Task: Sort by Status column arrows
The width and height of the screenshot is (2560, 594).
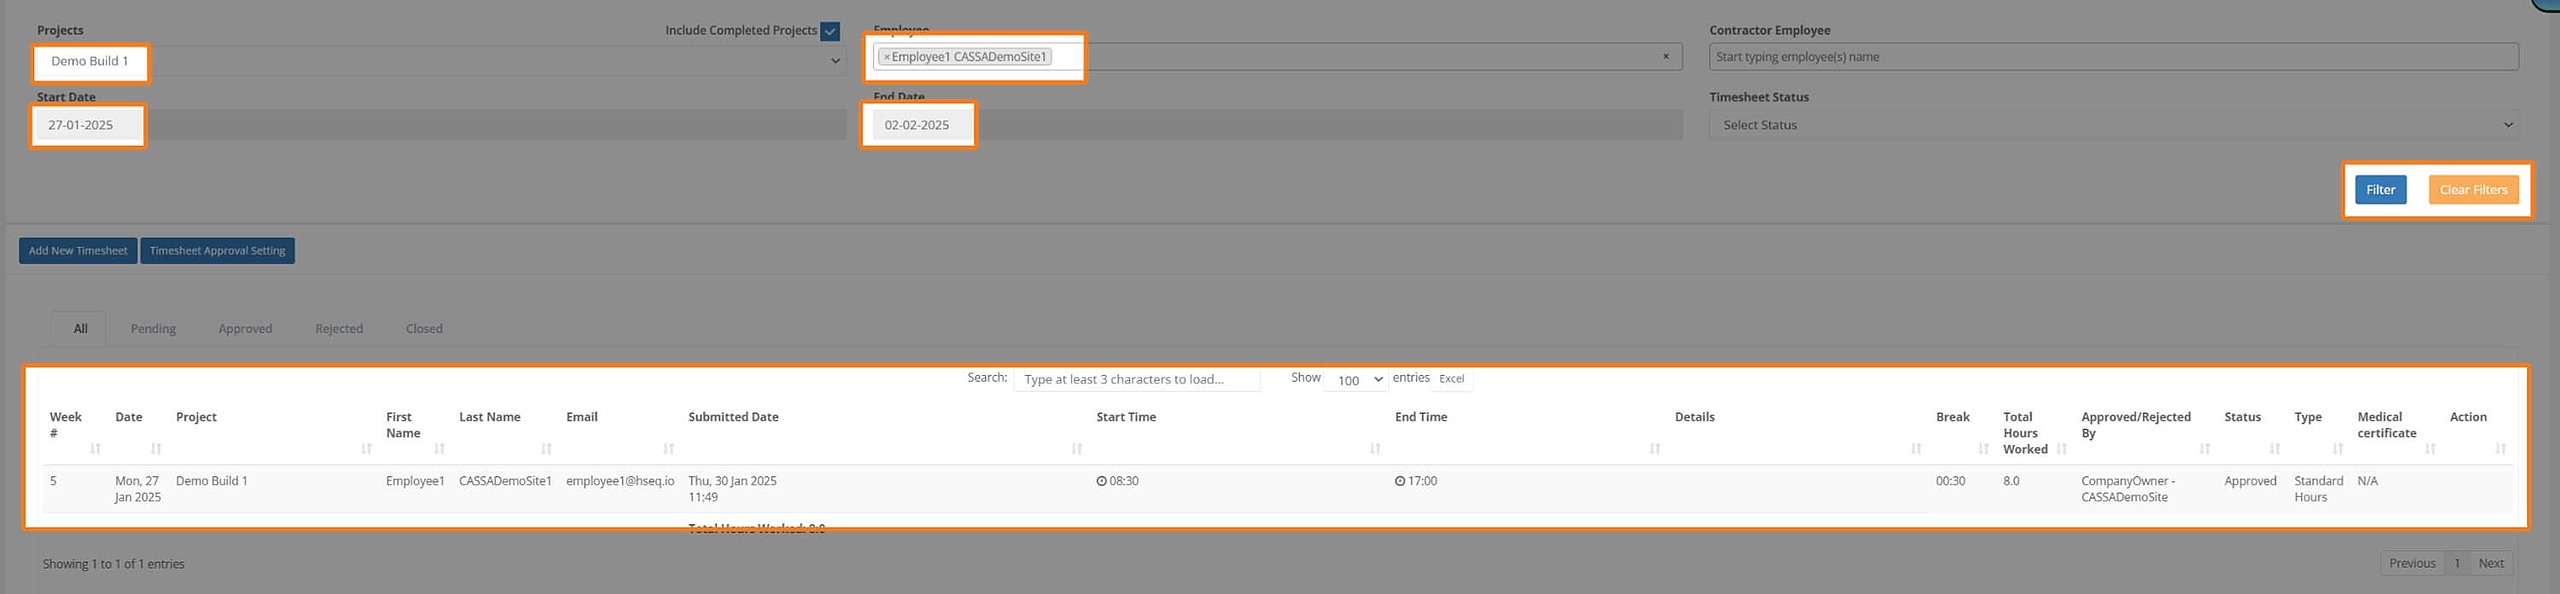Action: [2274, 449]
